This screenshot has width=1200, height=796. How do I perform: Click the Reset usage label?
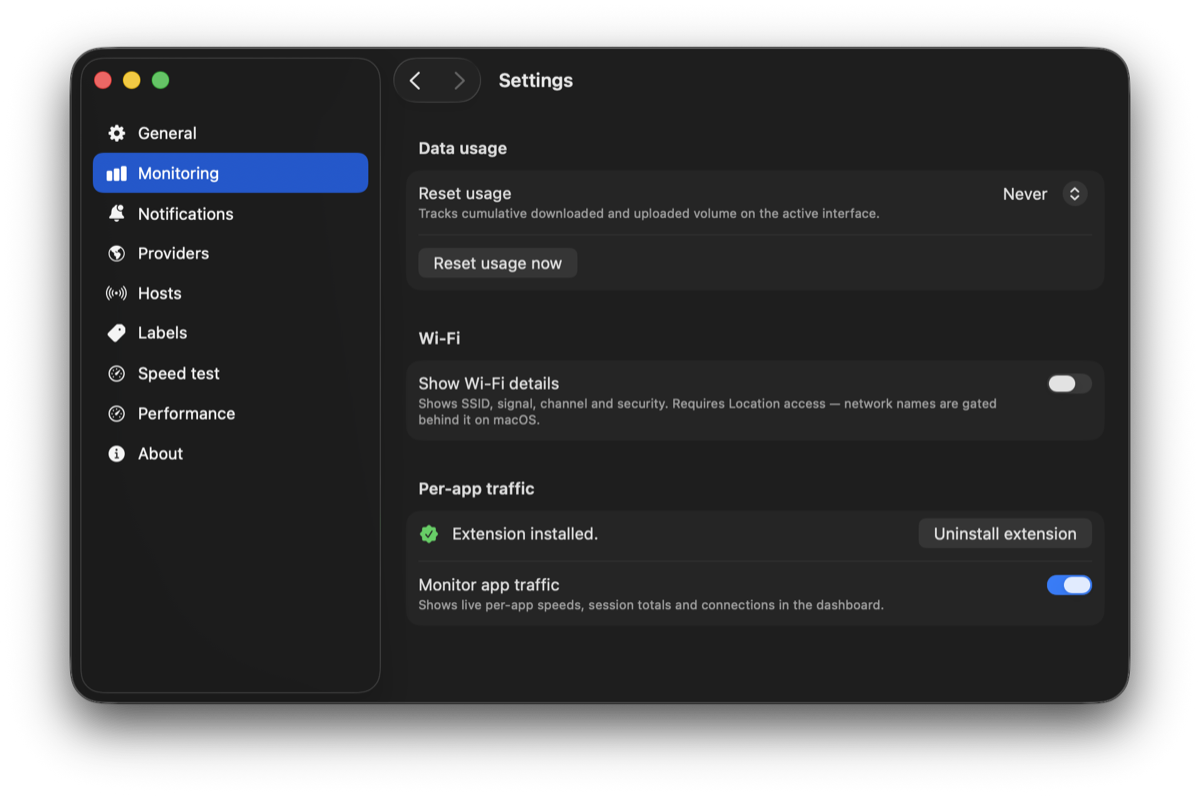[x=465, y=194]
